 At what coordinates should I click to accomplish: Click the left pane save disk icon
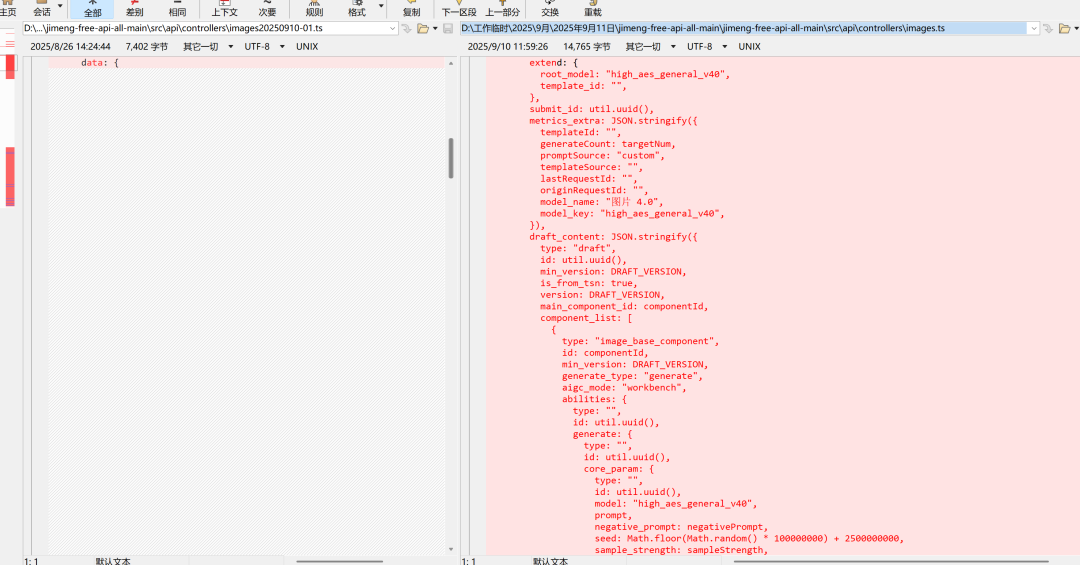(x=449, y=29)
